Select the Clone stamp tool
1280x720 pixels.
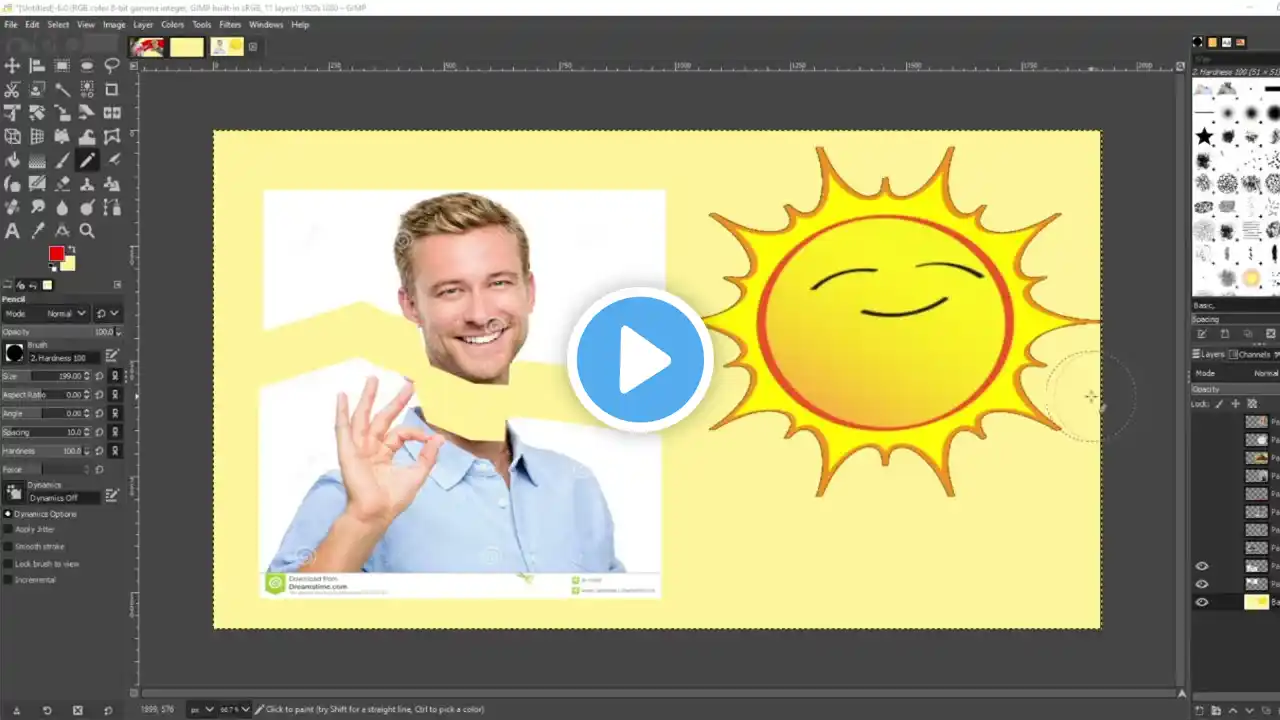pos(87,184)
